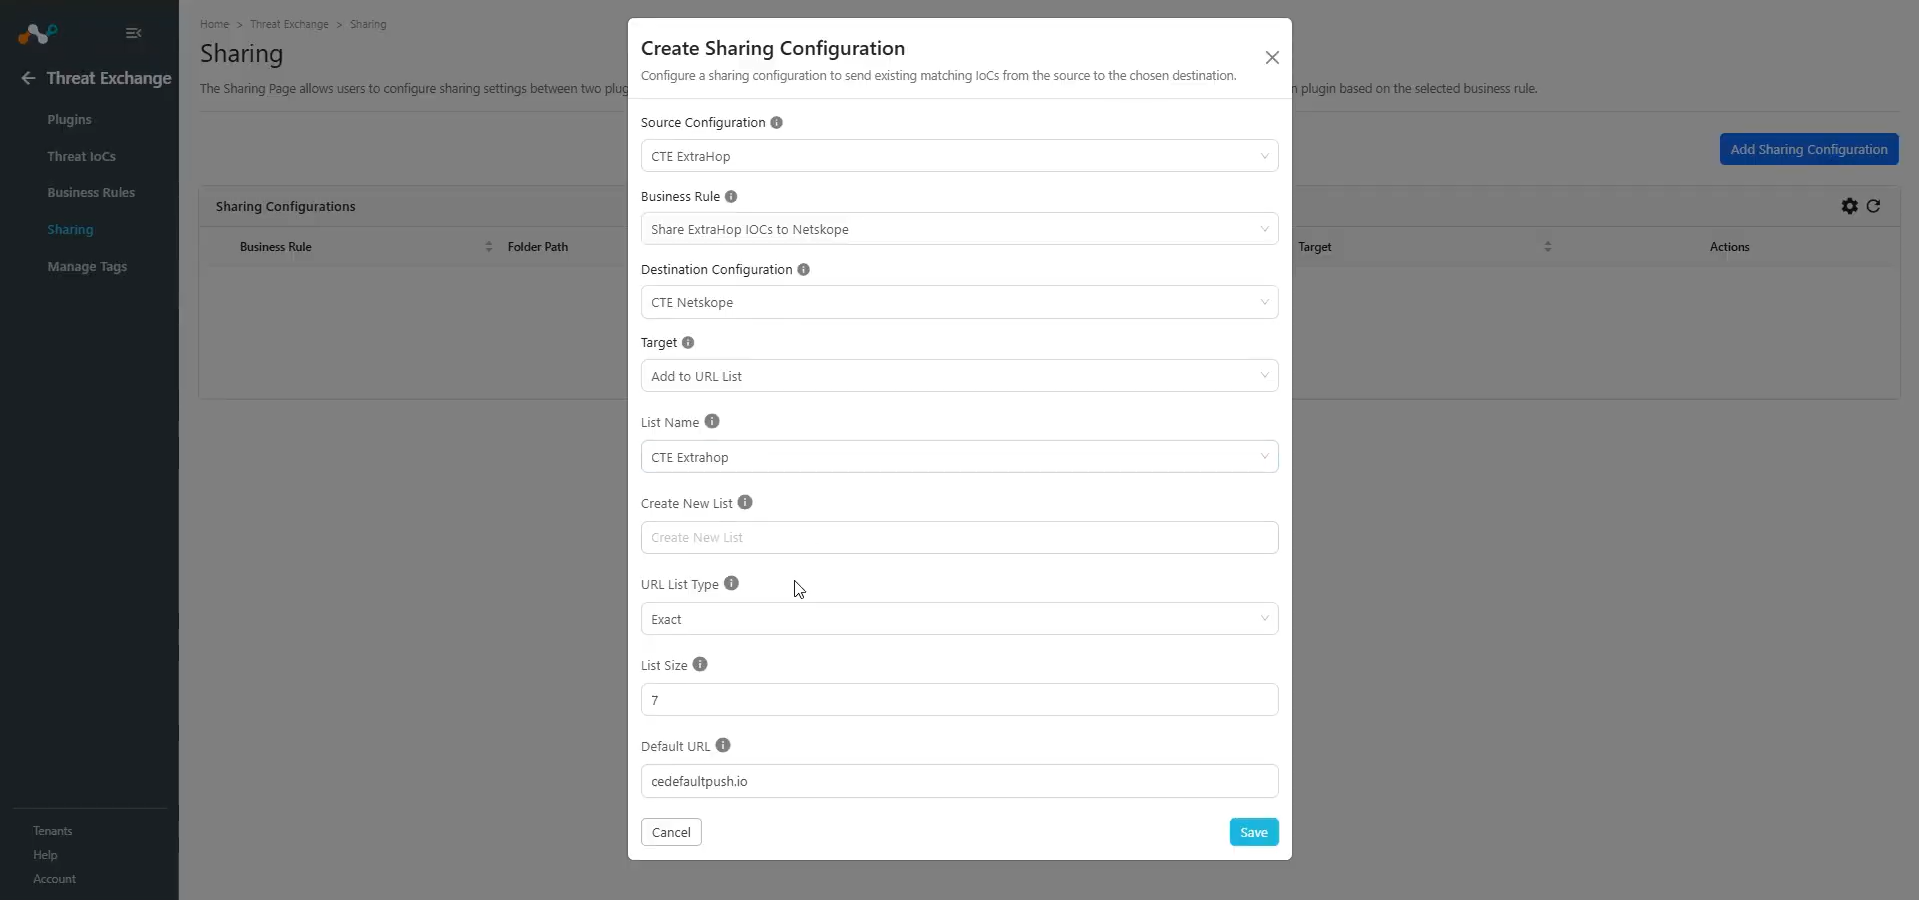The height and width of the screenshot is (900, 1919).
Task: Refresh the Sharing Configurations table
Action: [x=1873, y=206]
